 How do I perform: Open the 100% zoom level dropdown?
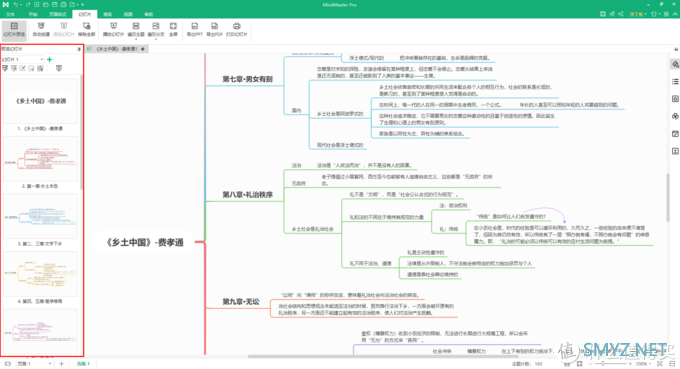[643, 364]
